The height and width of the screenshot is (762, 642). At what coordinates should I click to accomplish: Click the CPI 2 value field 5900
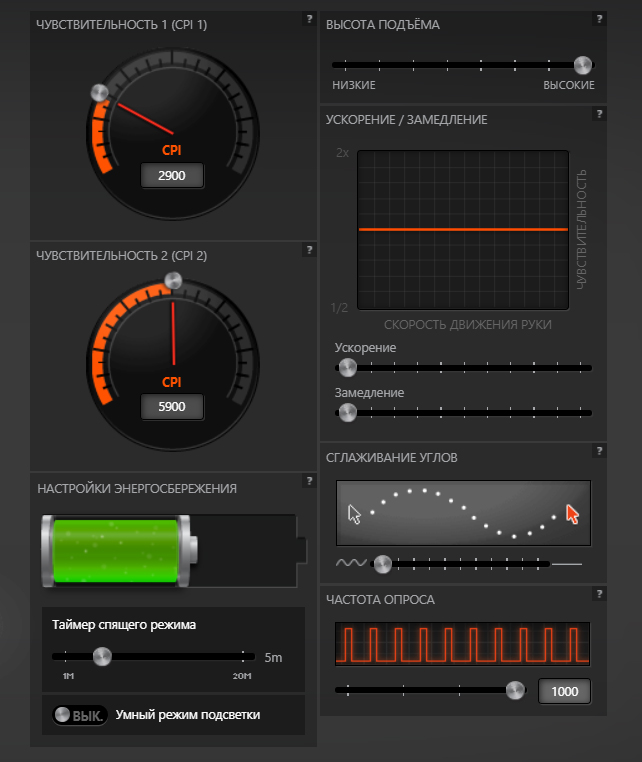(x=172, y=407)
